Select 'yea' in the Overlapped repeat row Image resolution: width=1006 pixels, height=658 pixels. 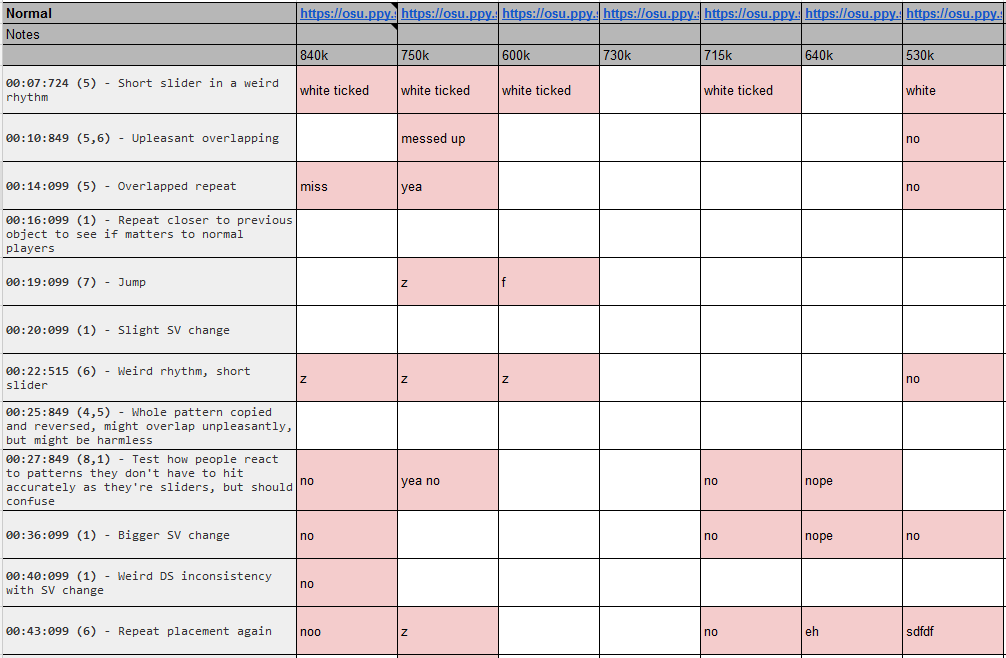coord(448,186)
